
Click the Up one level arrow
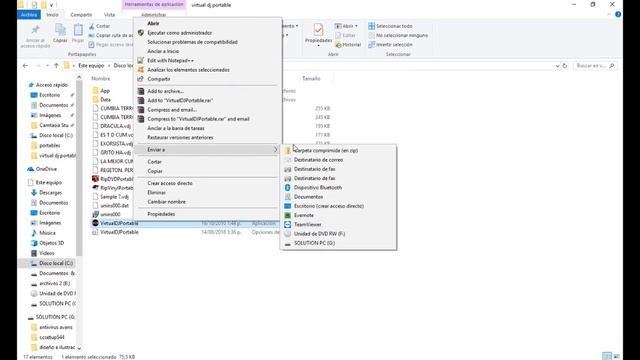click(x=56, y=66)
